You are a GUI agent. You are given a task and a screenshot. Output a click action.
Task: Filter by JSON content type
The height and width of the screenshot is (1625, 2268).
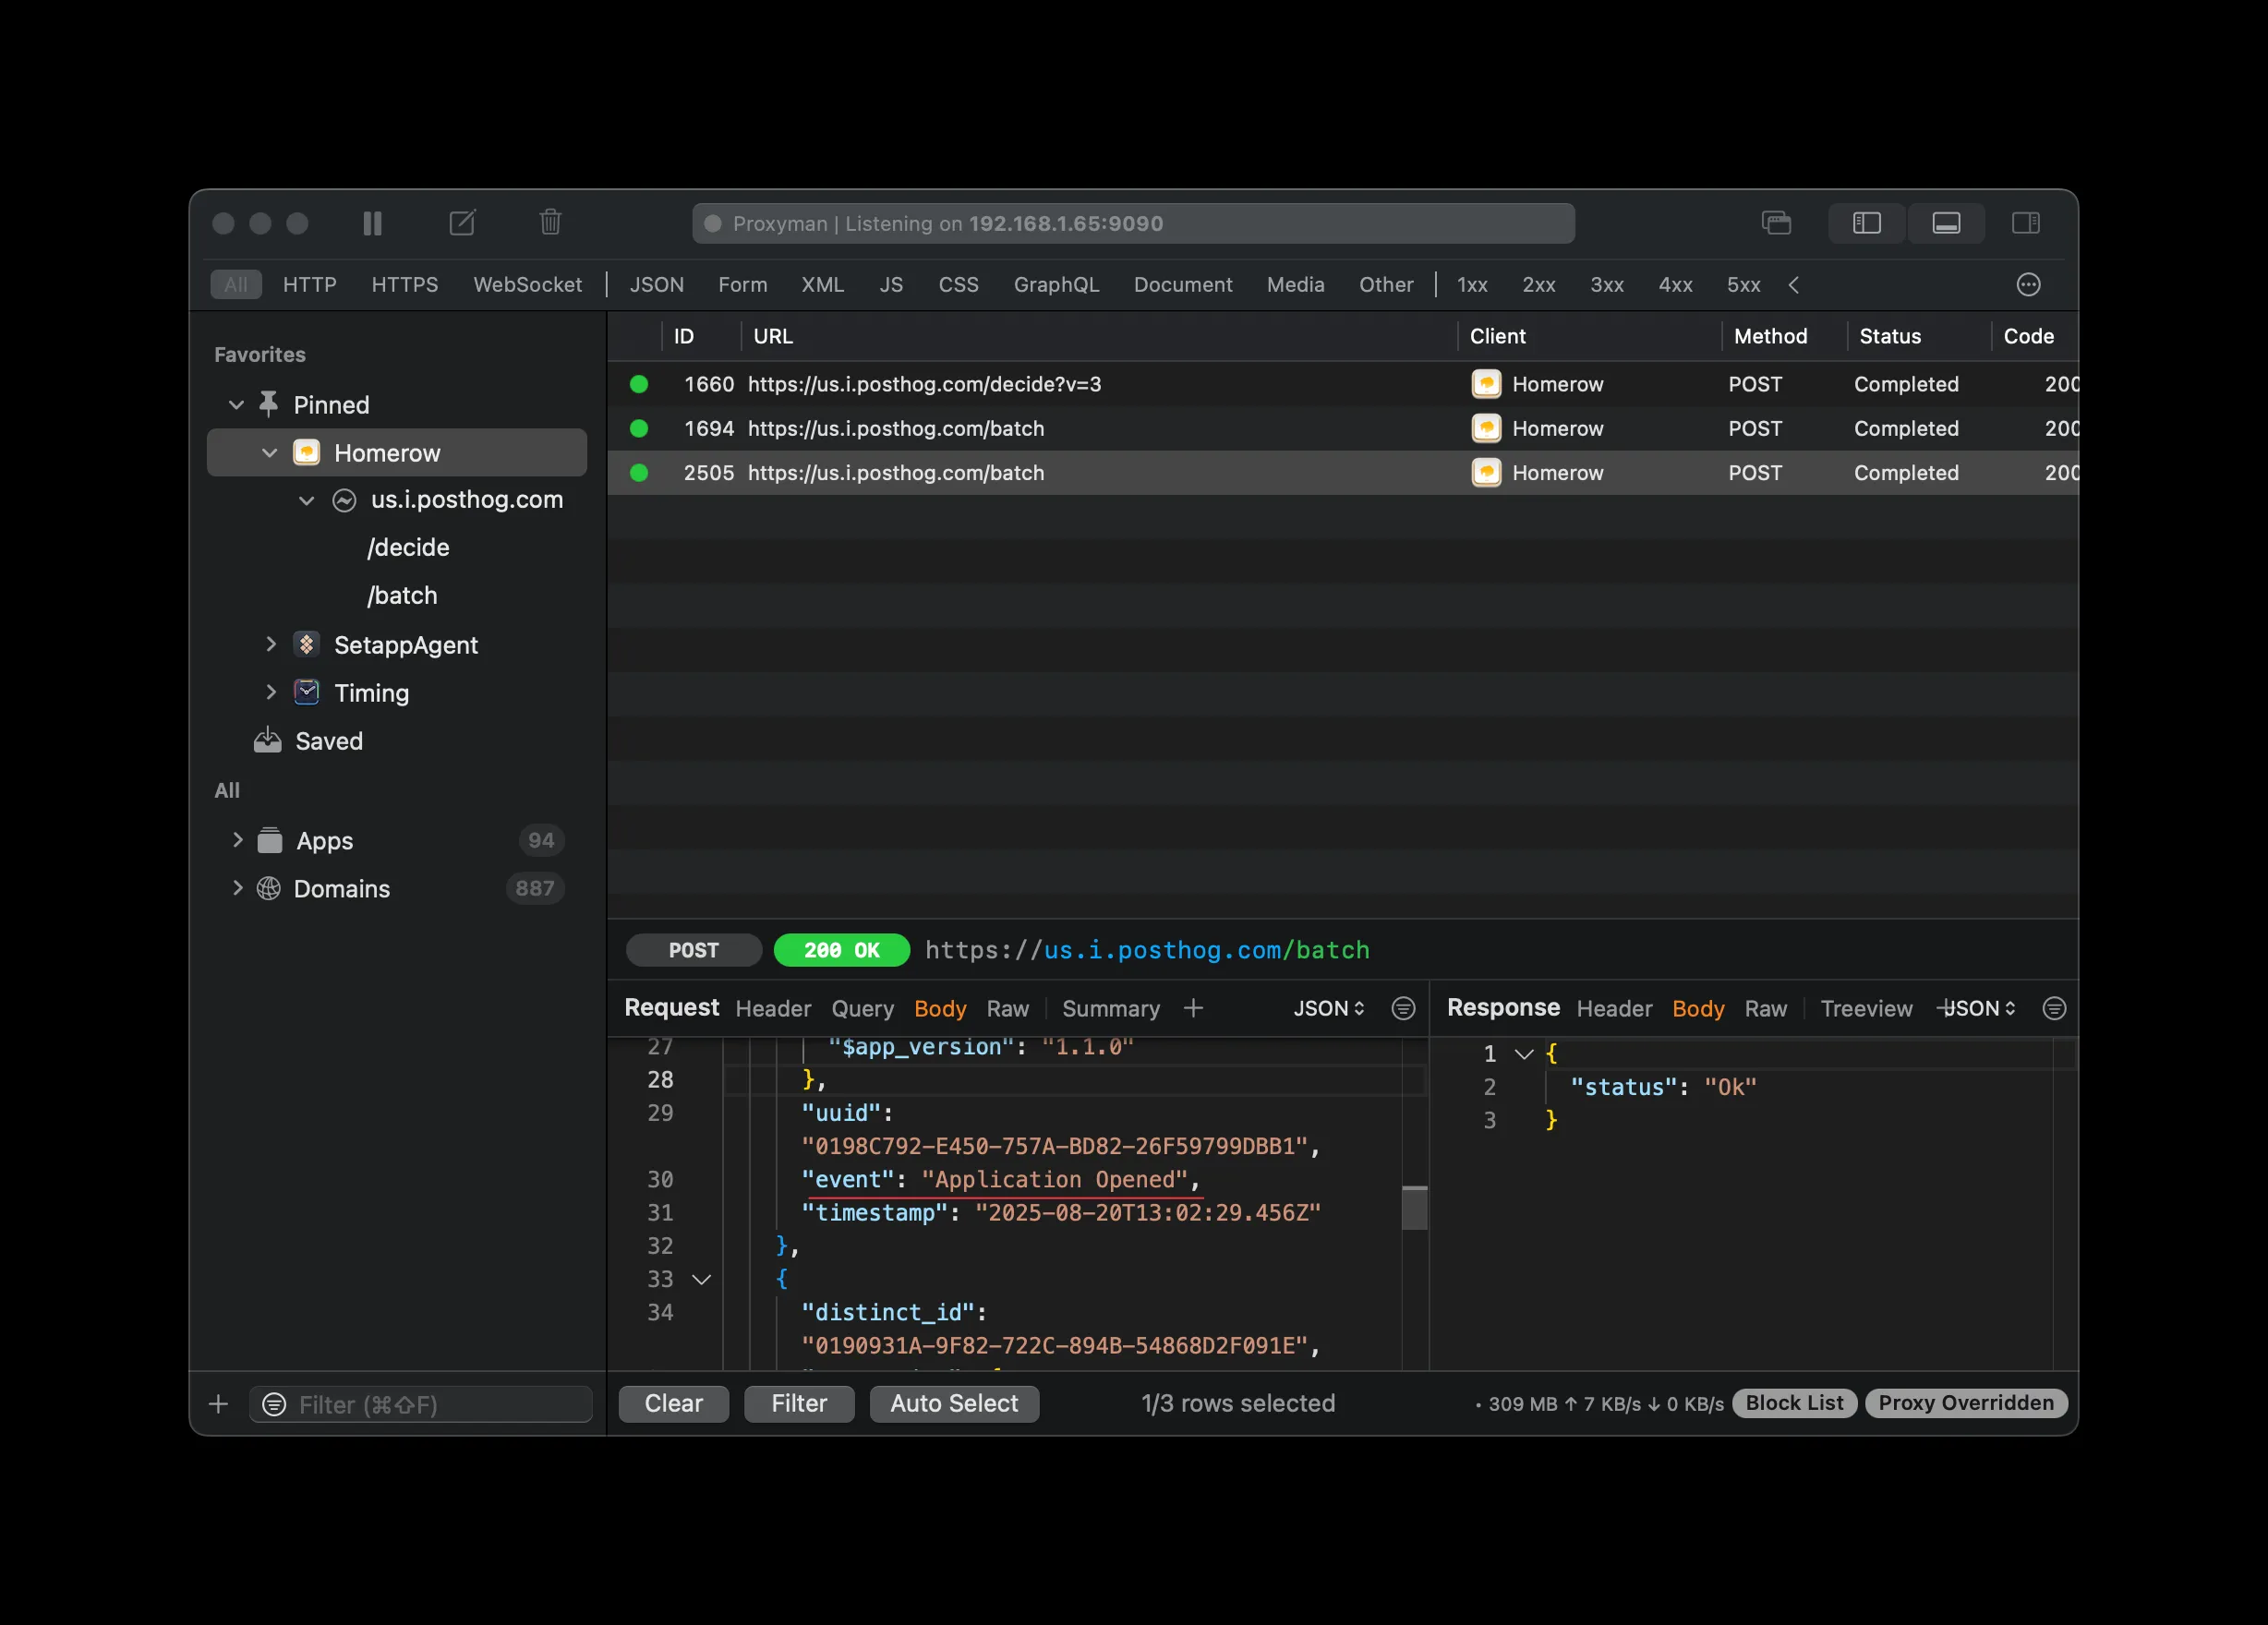pos(657,285)
